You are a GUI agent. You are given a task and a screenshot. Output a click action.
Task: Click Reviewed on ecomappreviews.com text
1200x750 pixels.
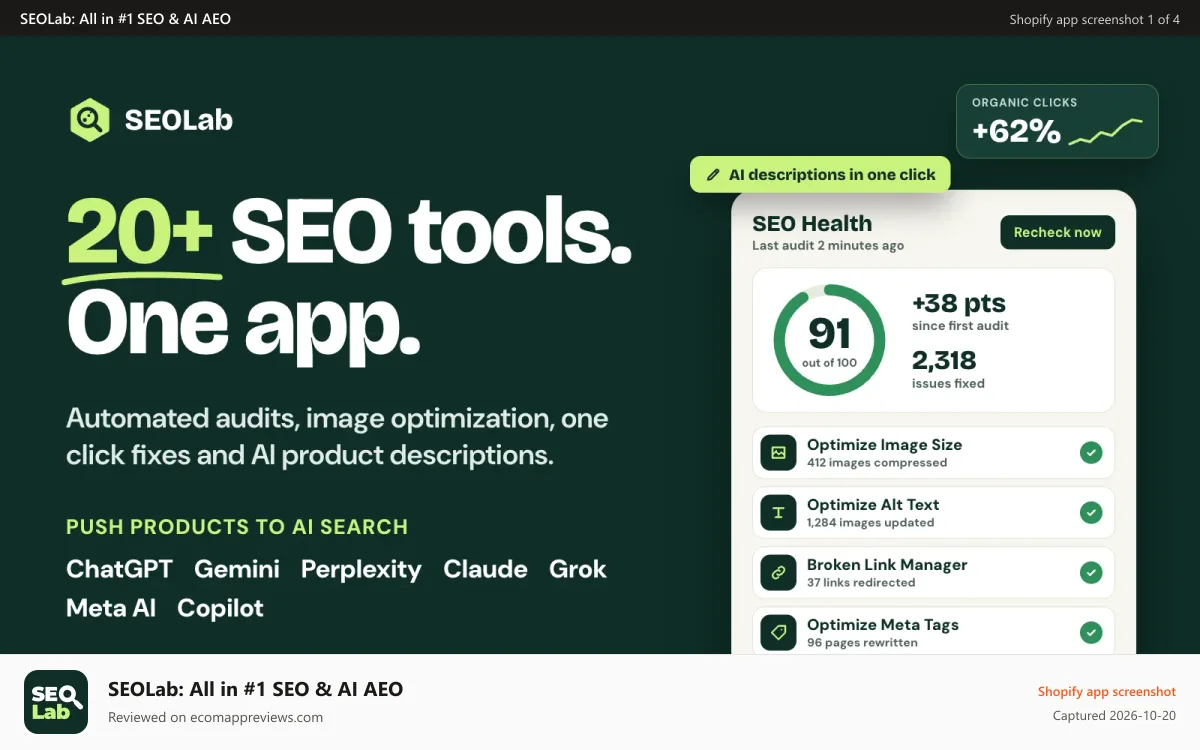click(215, 717)
